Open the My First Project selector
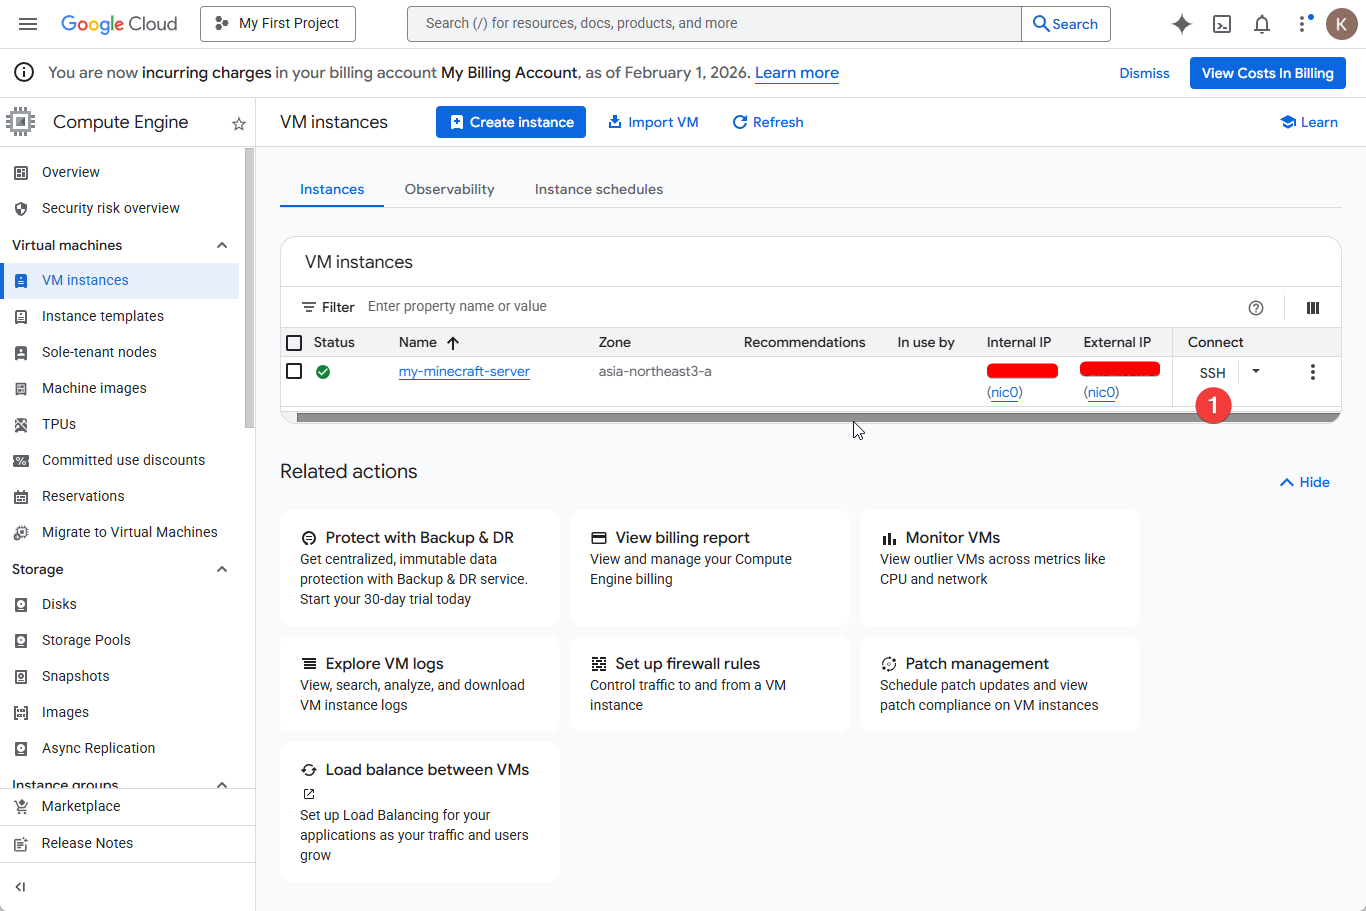 pos(278,24)
